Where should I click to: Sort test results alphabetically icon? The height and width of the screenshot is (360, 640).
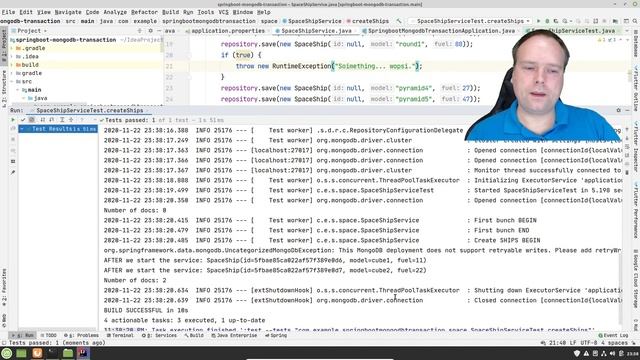coord(42,120)
